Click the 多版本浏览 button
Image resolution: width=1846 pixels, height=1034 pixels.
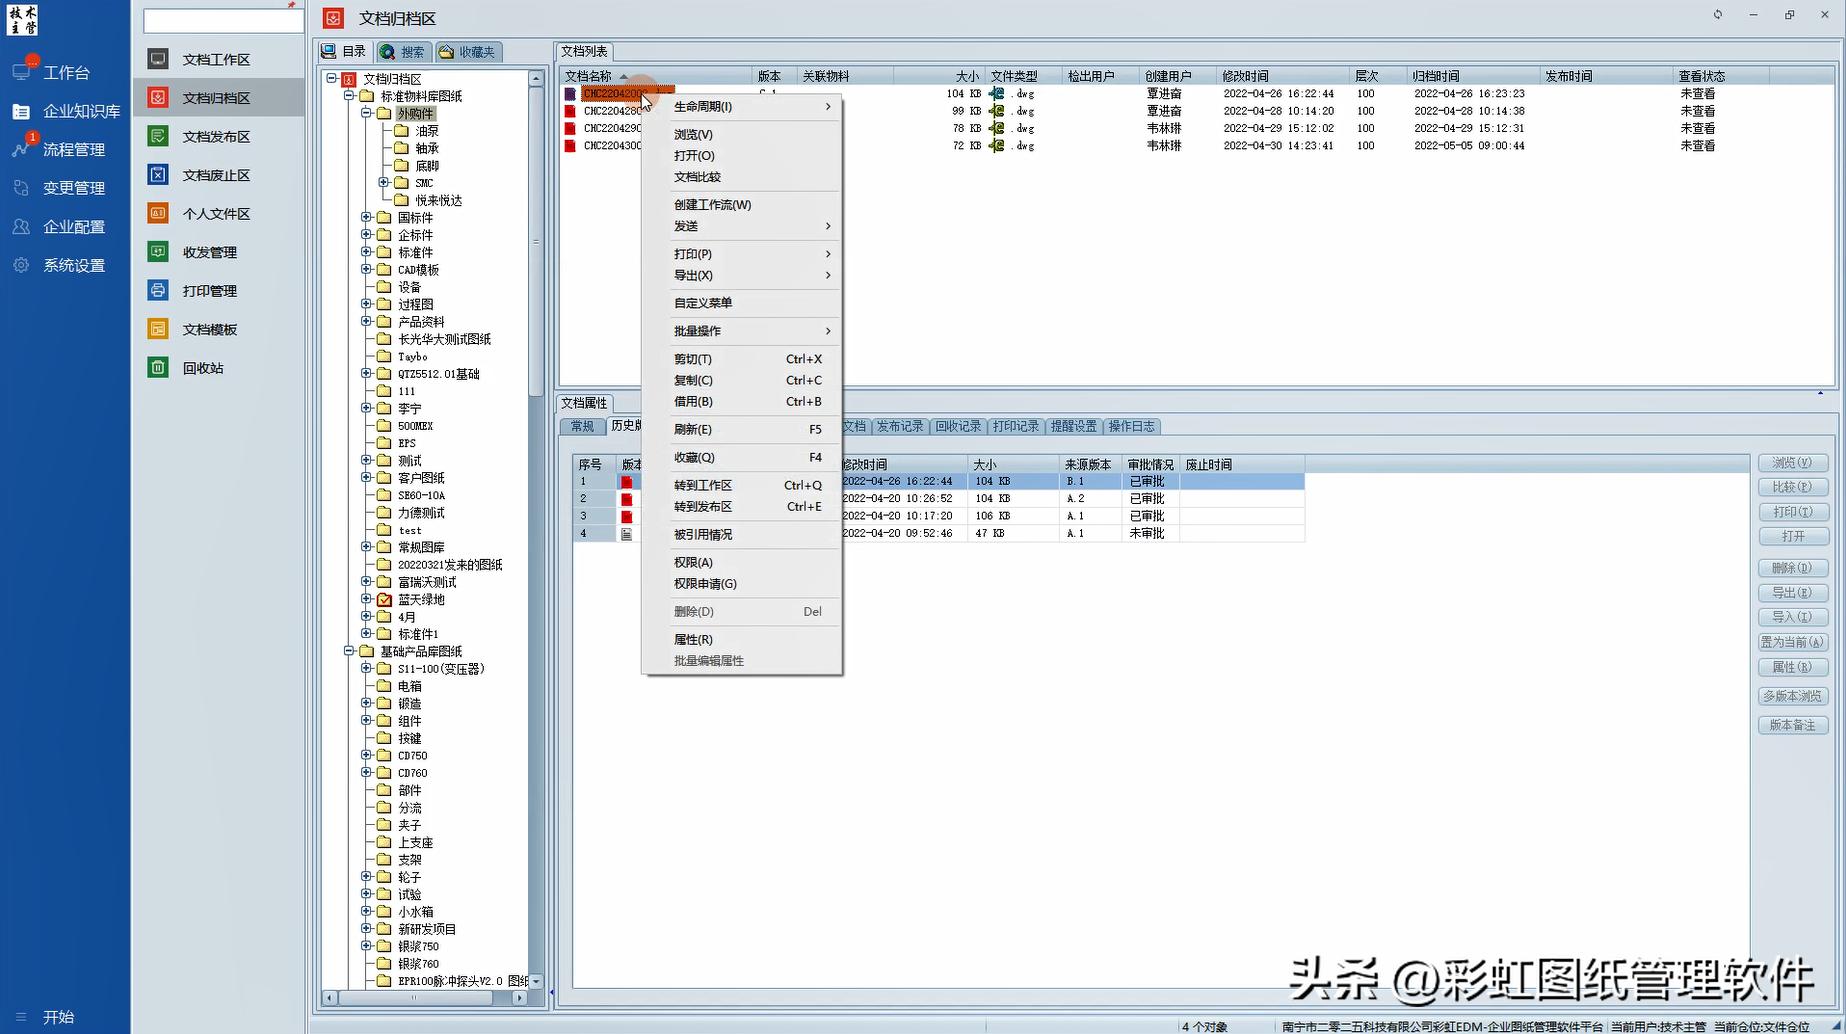tap(1792, 696)
